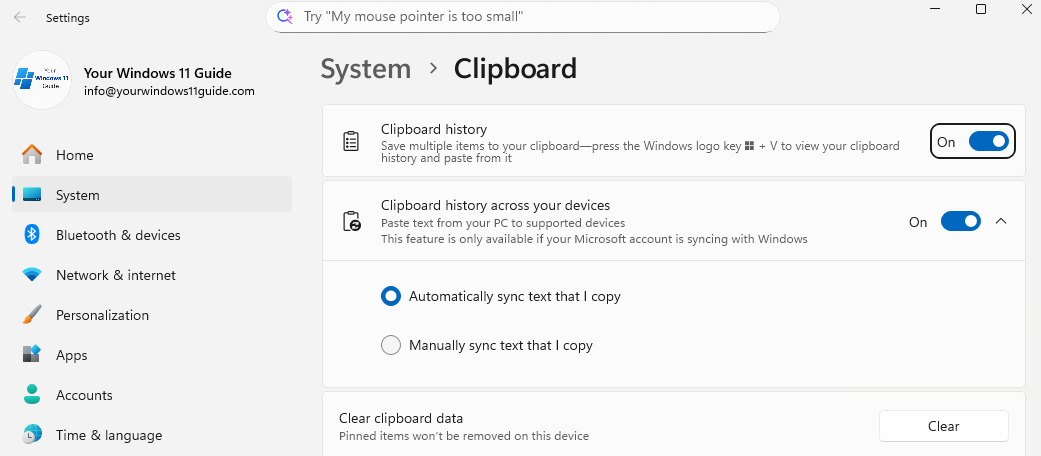Click the Settings search box

pos(522,17)
